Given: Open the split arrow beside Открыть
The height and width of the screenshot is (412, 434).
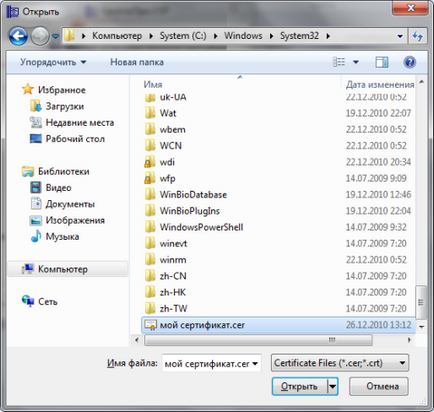Looking at the screenshot, I should (x=333, y=386).
